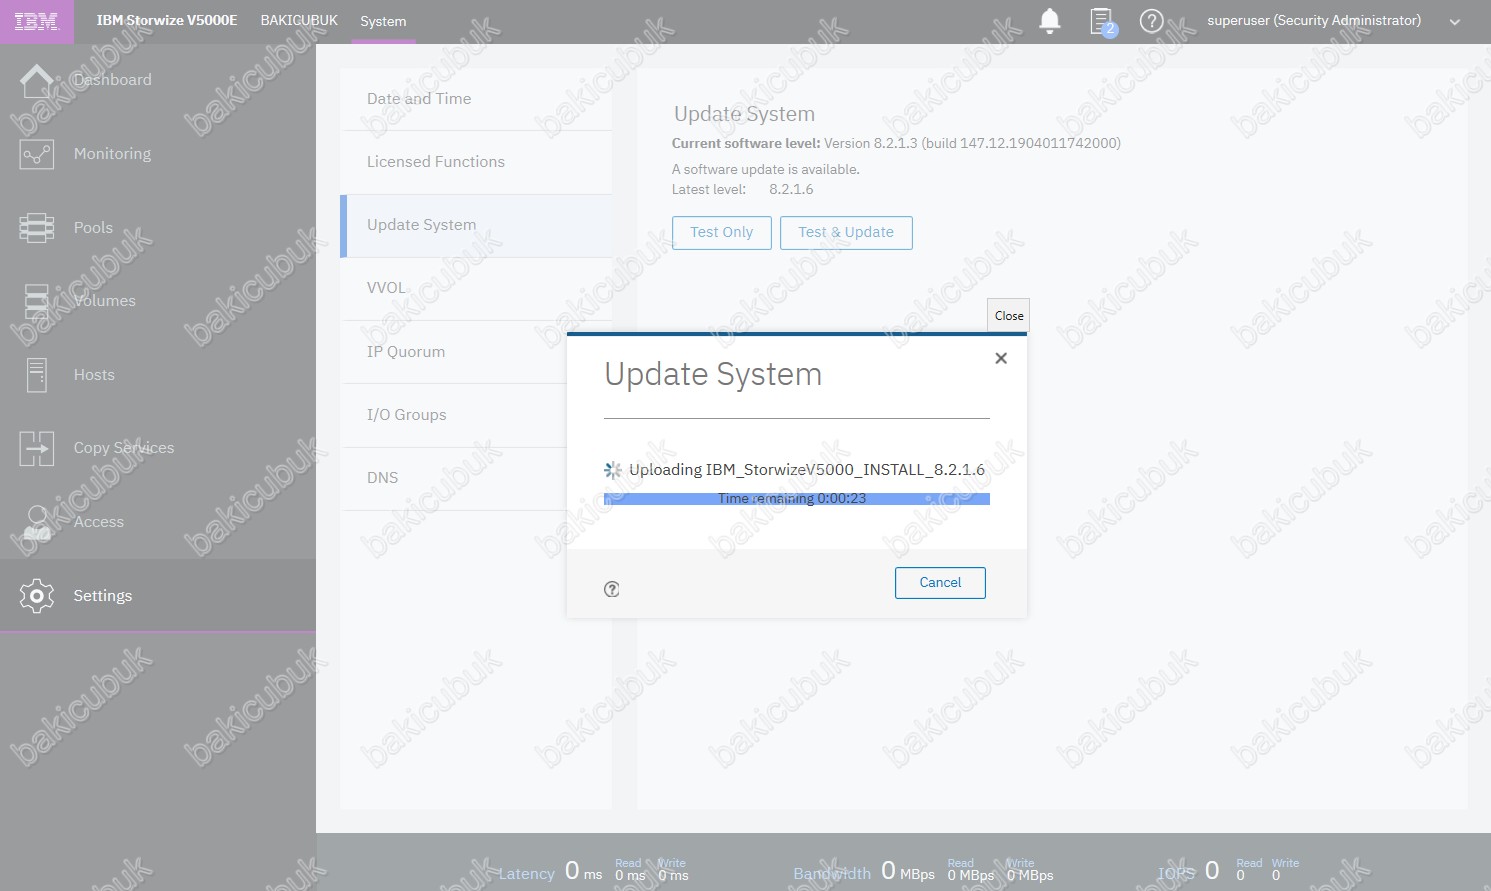The height and width of the screenshot is (891, 1491).
Task: Click the Latency performance label
Action: [526, 873]
